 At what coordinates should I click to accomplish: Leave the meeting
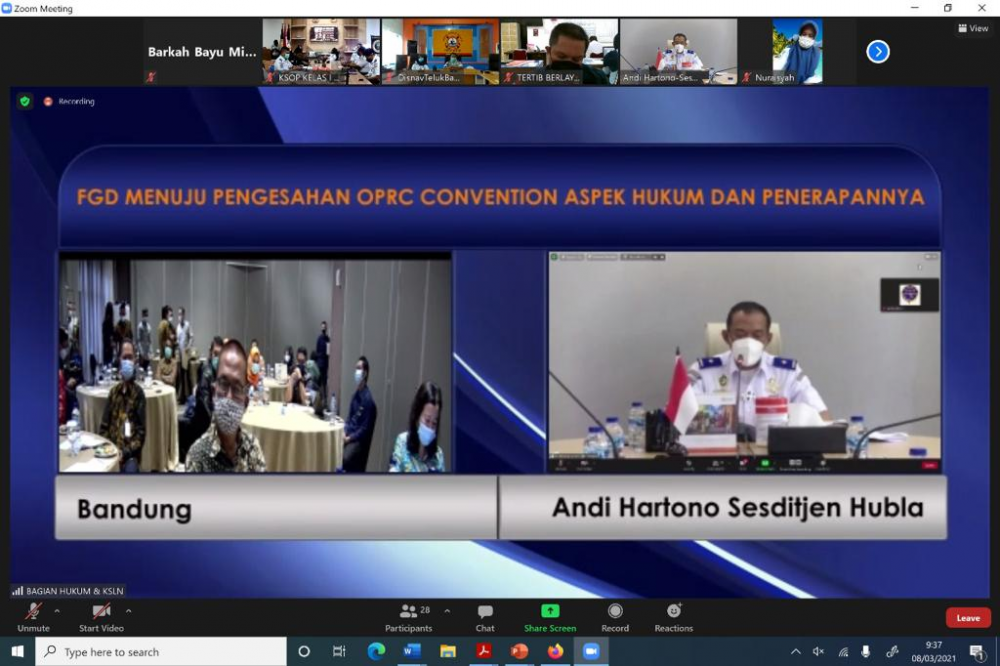coord(968,618)
